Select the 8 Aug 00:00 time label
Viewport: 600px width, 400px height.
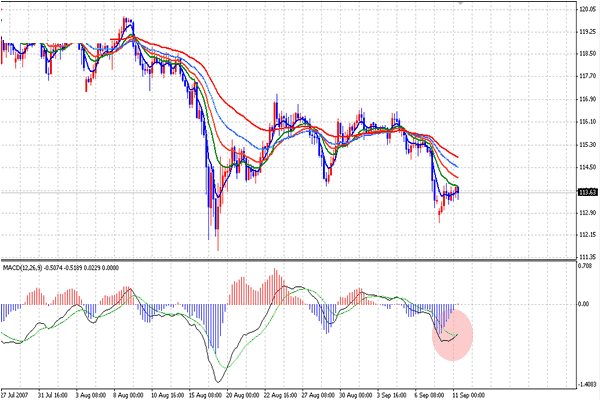[128, 395]
